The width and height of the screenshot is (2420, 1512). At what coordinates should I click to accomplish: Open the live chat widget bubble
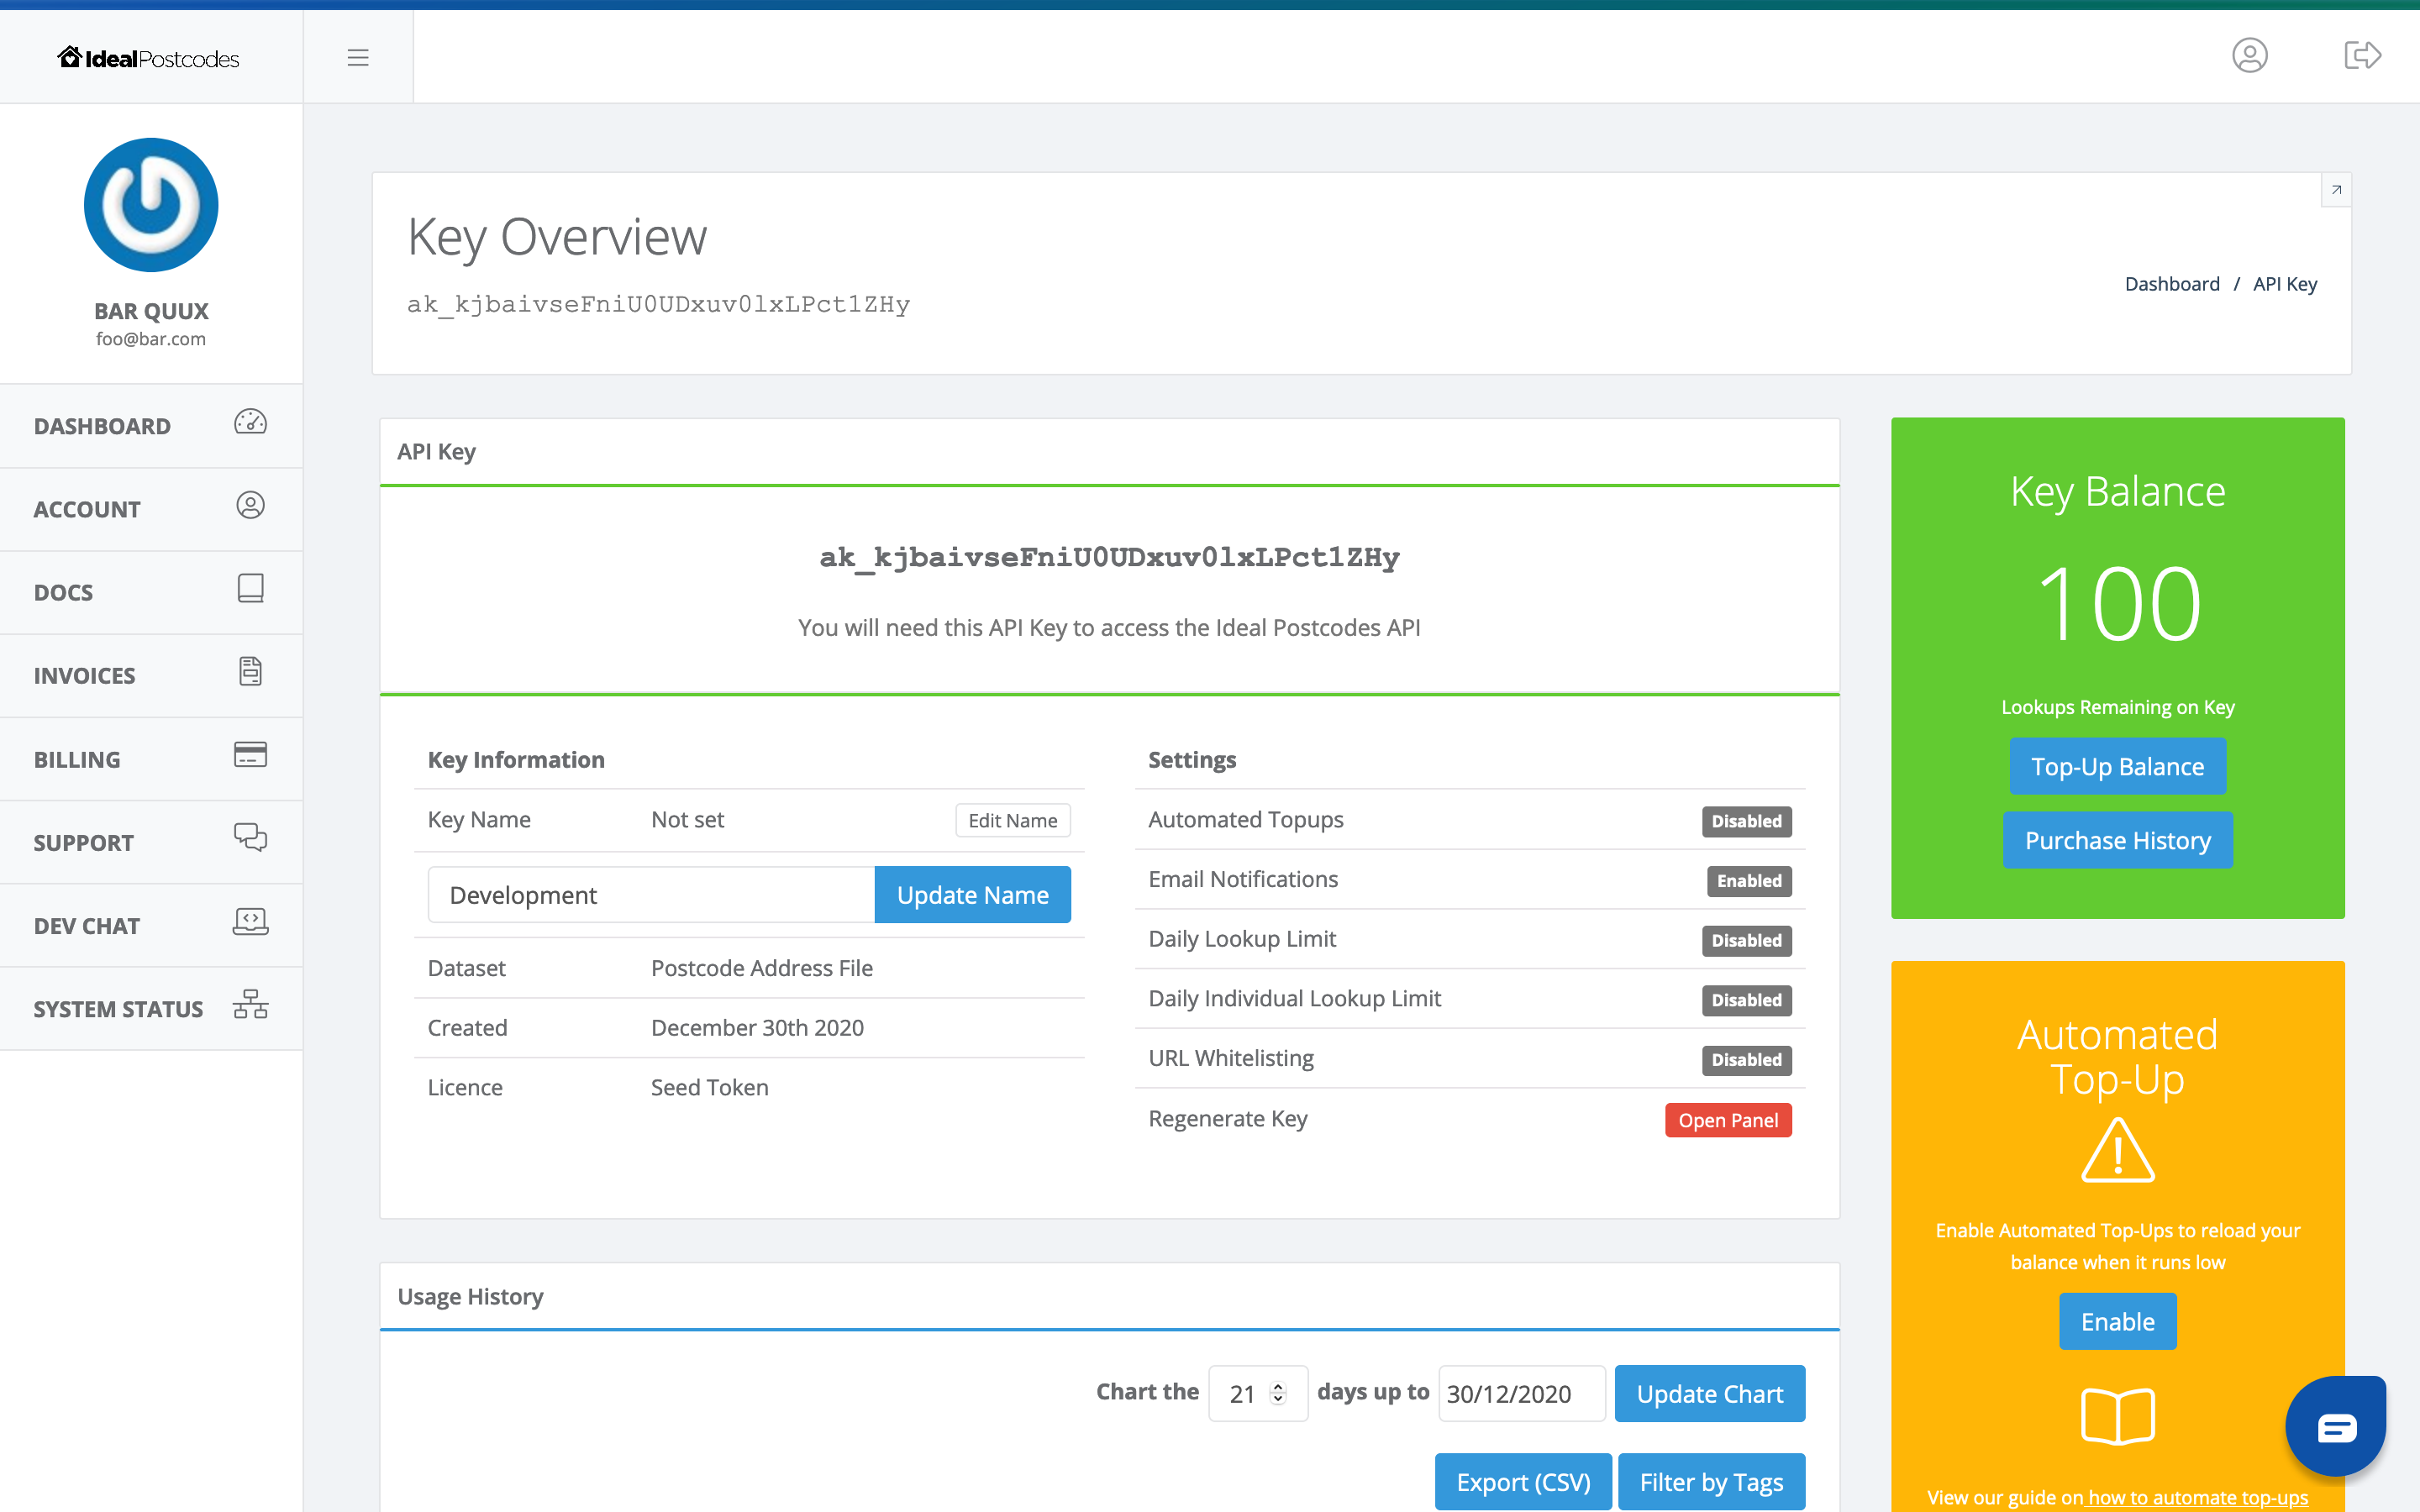[x=2336, y=1426]
